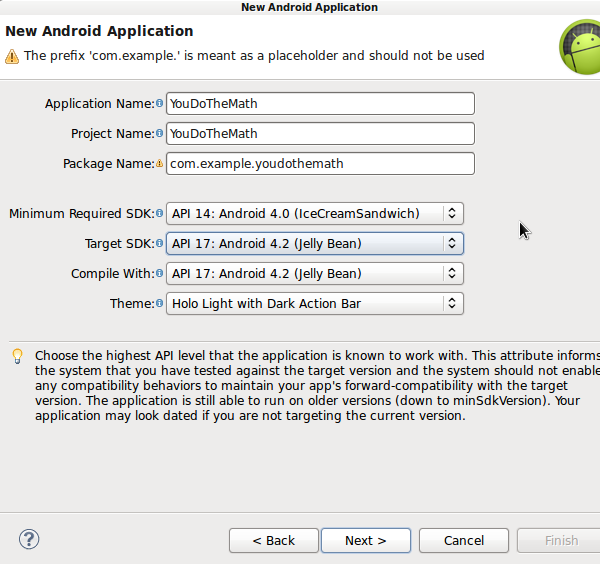This screenshot has height=564, width=600.
Task: Click the 'Minimum Required SDK:' label
Action: (x=82, y=214)
